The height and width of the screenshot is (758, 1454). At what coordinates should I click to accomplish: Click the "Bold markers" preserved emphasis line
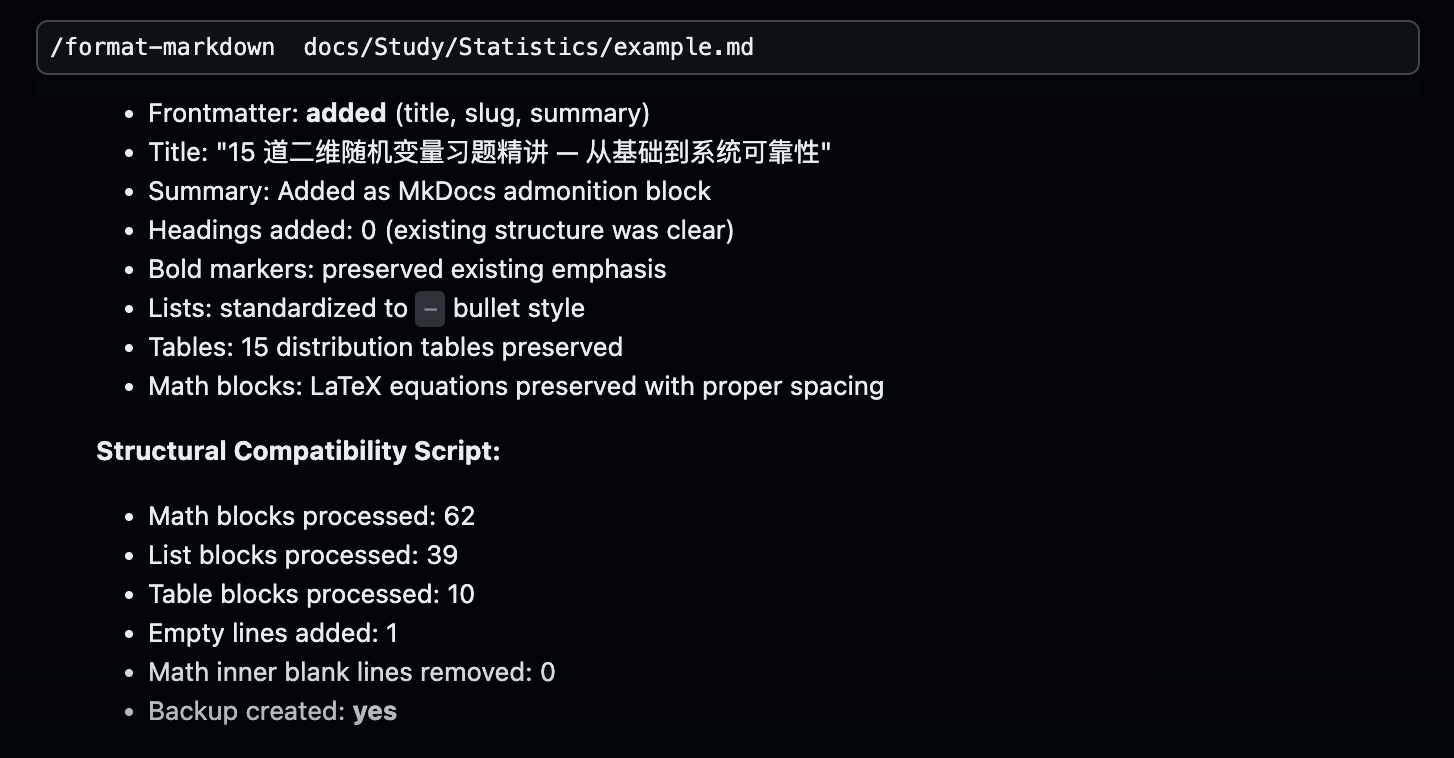[x=407, y=269]
